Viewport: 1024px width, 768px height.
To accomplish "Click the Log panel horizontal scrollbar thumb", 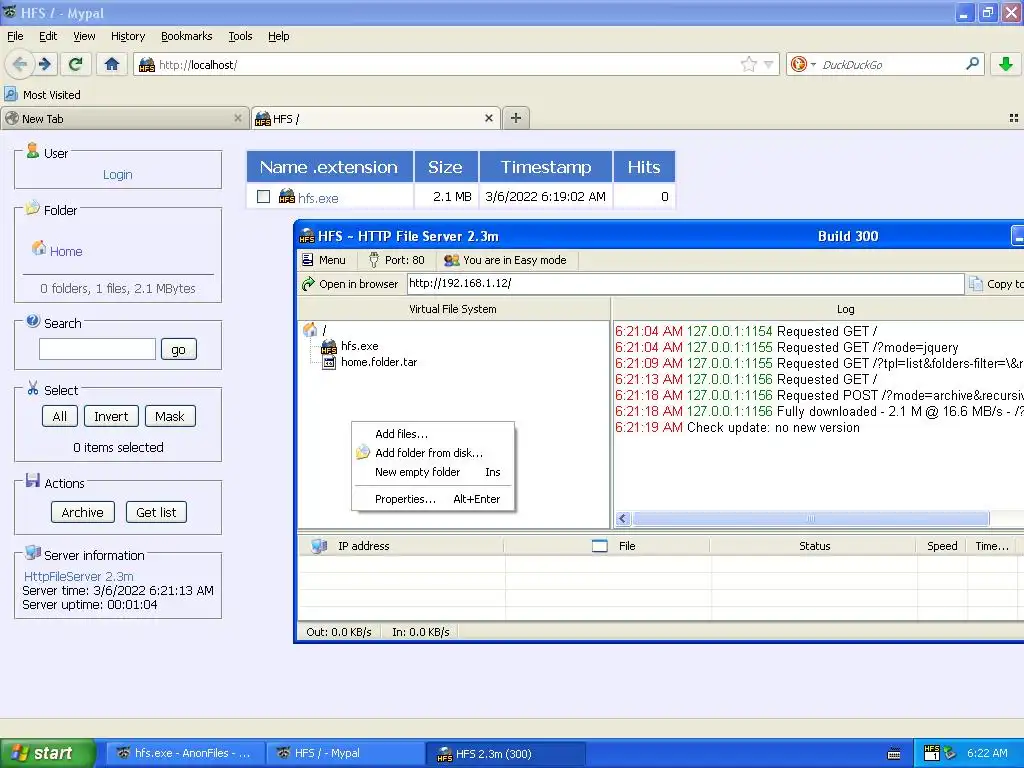I will (x=810, y=519).
